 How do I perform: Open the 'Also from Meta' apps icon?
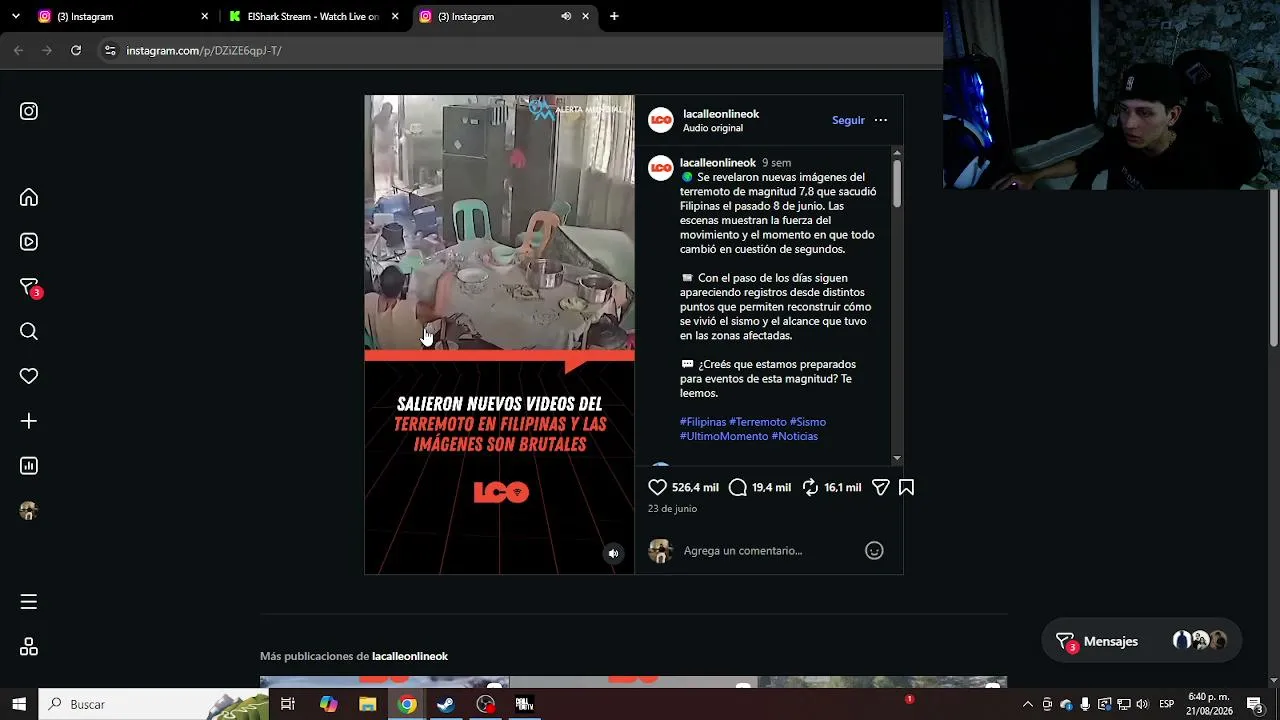(29, 647)
